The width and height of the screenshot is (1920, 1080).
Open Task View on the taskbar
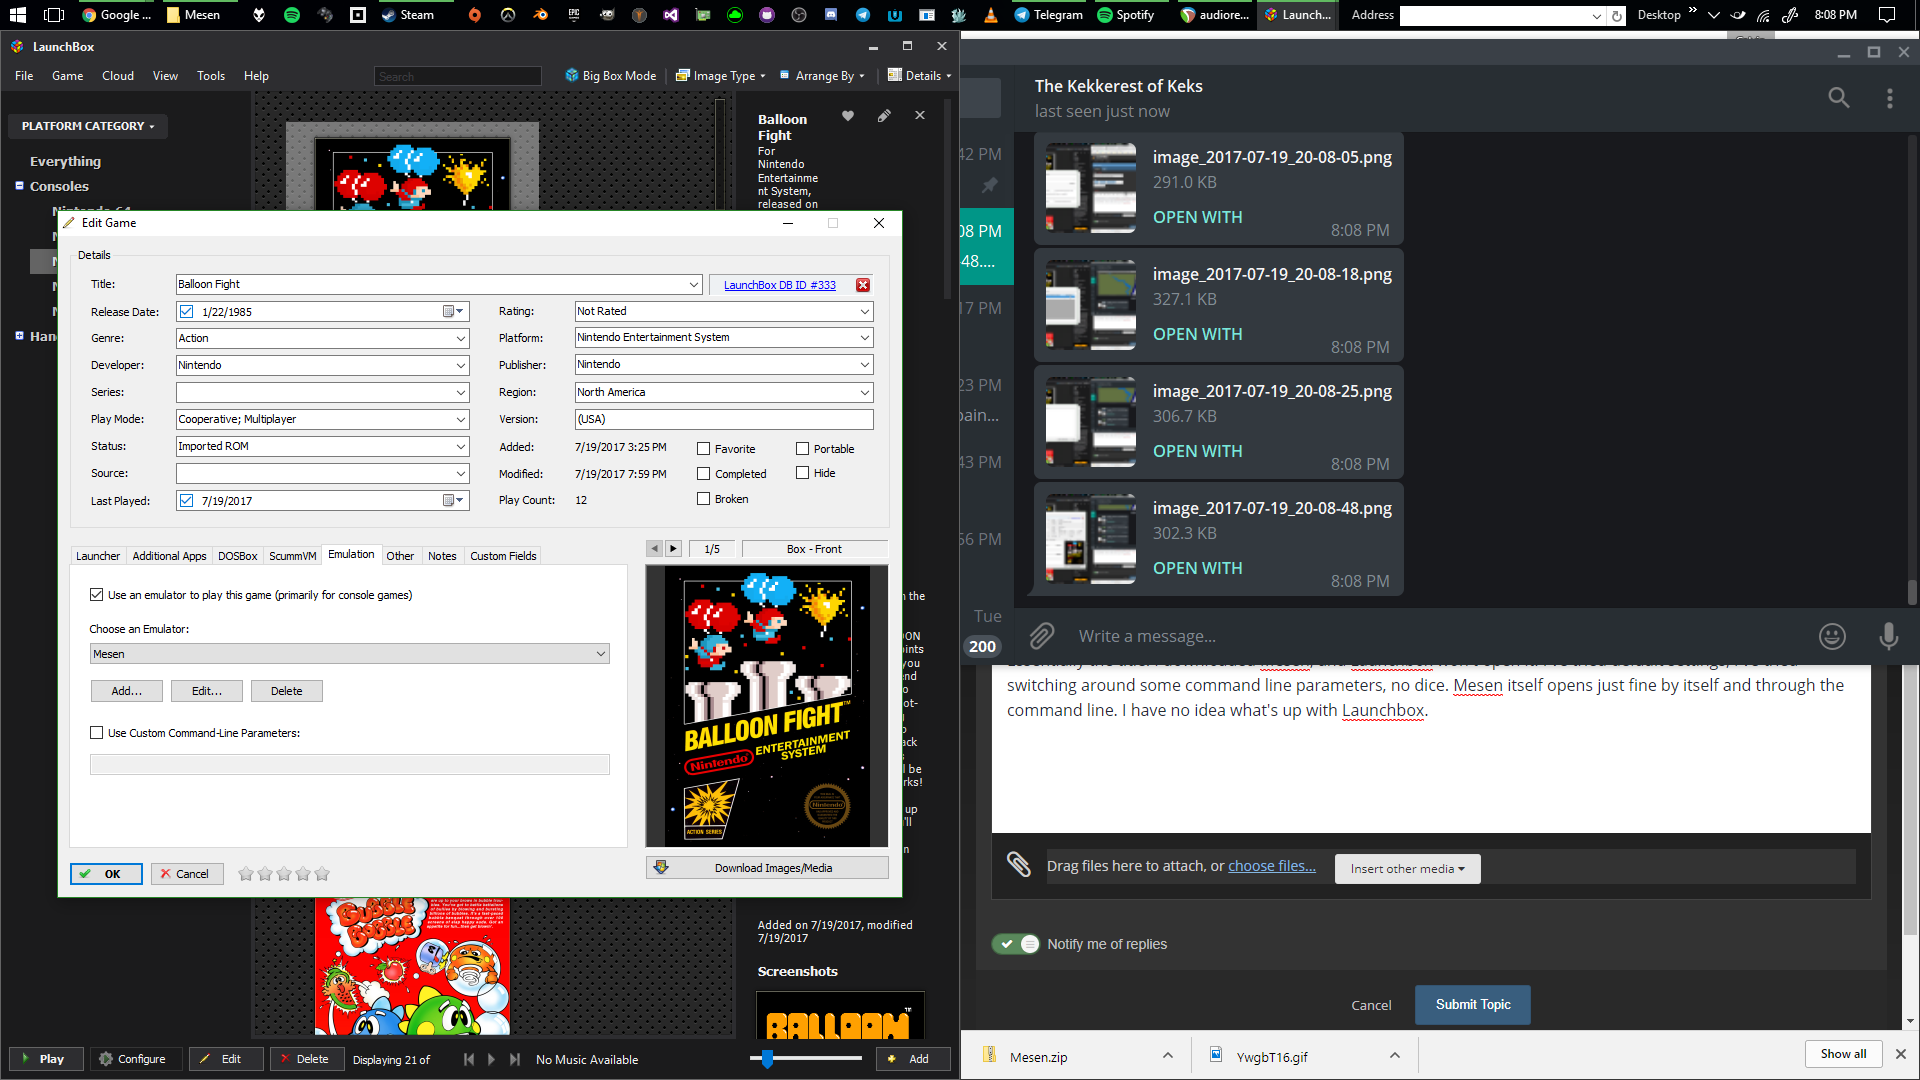pyautogui.click(x=54, y=15)
